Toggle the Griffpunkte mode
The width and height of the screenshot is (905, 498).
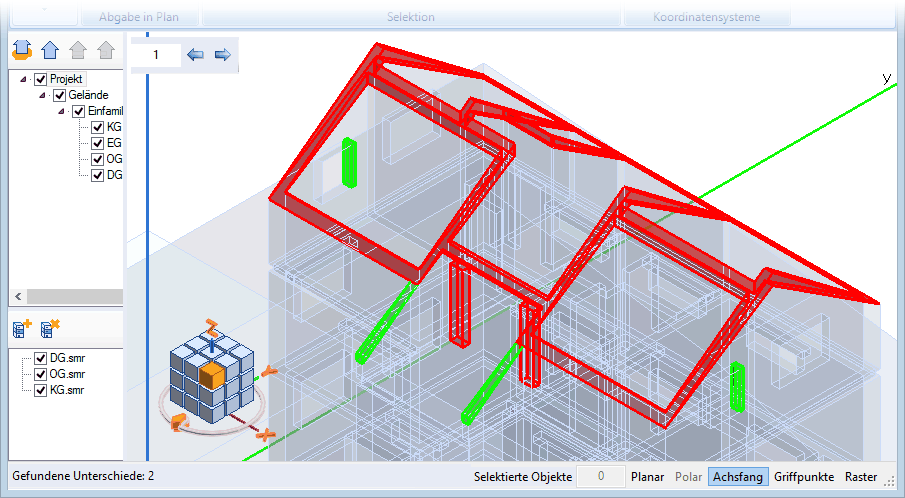pos(804,477)
